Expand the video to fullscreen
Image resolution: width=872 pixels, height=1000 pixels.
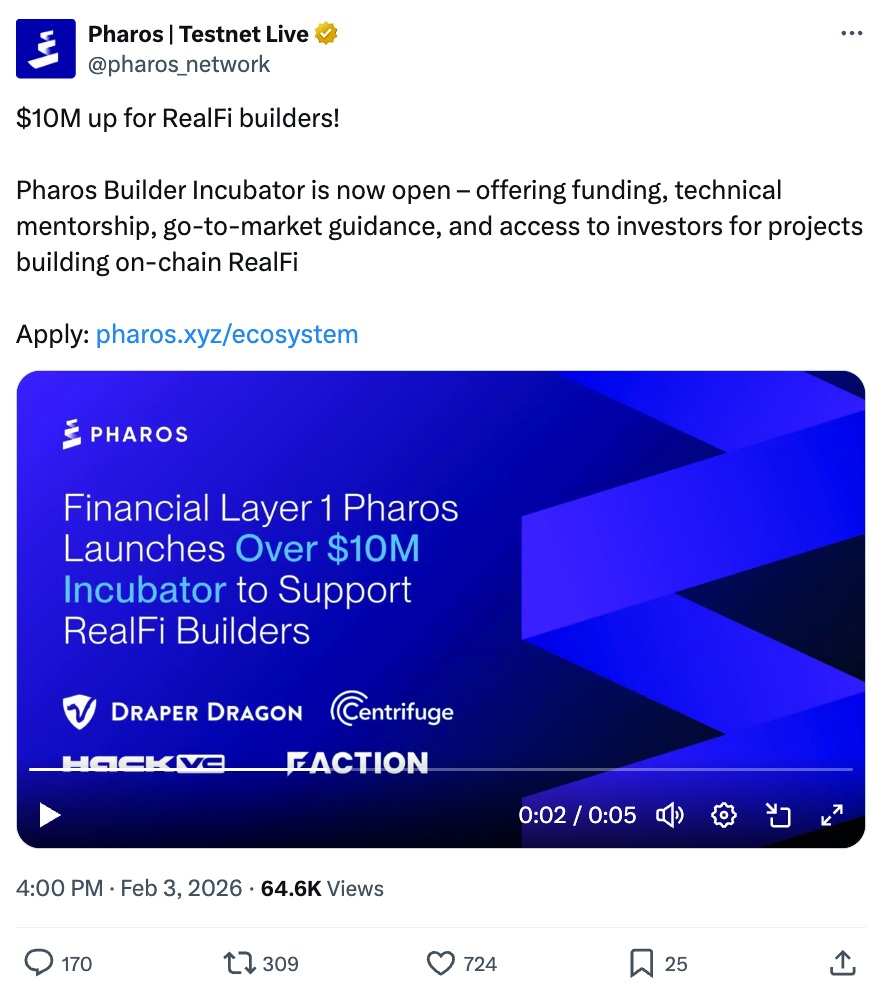(x=832, y=815)
